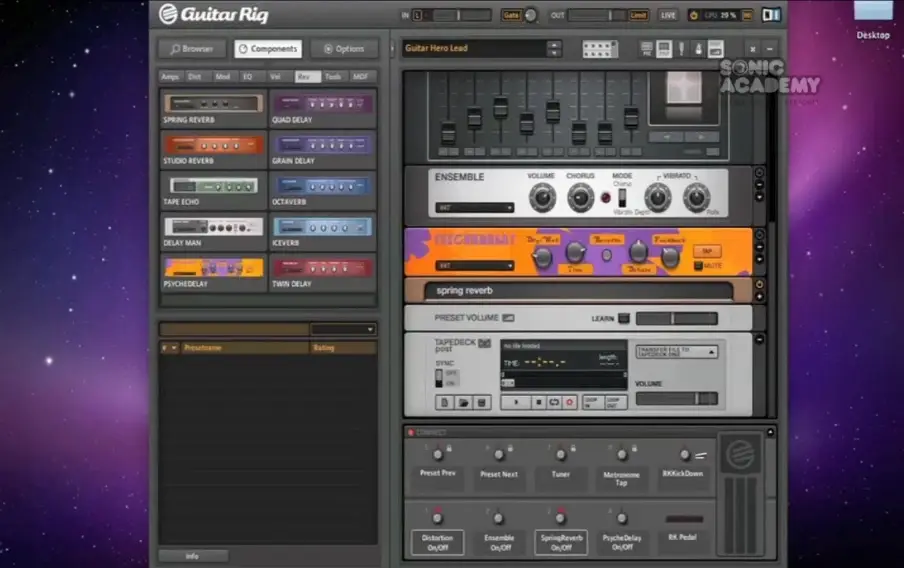Click the Guitar Rig logo
The height and width of the screenshot is (568, 904).
pyautogui.click(x=214, y=14)
